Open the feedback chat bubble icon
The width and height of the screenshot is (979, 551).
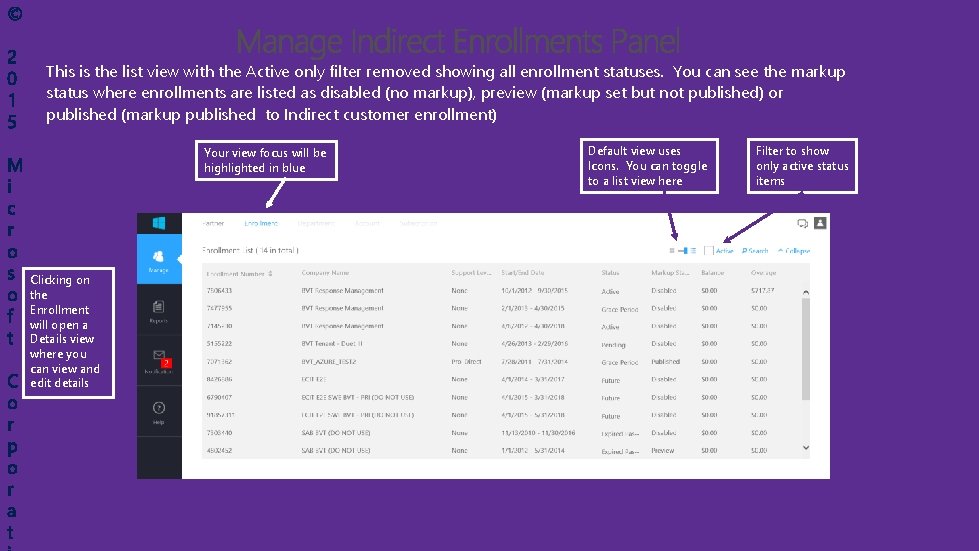pyautogui.click(x=802, y=223)
